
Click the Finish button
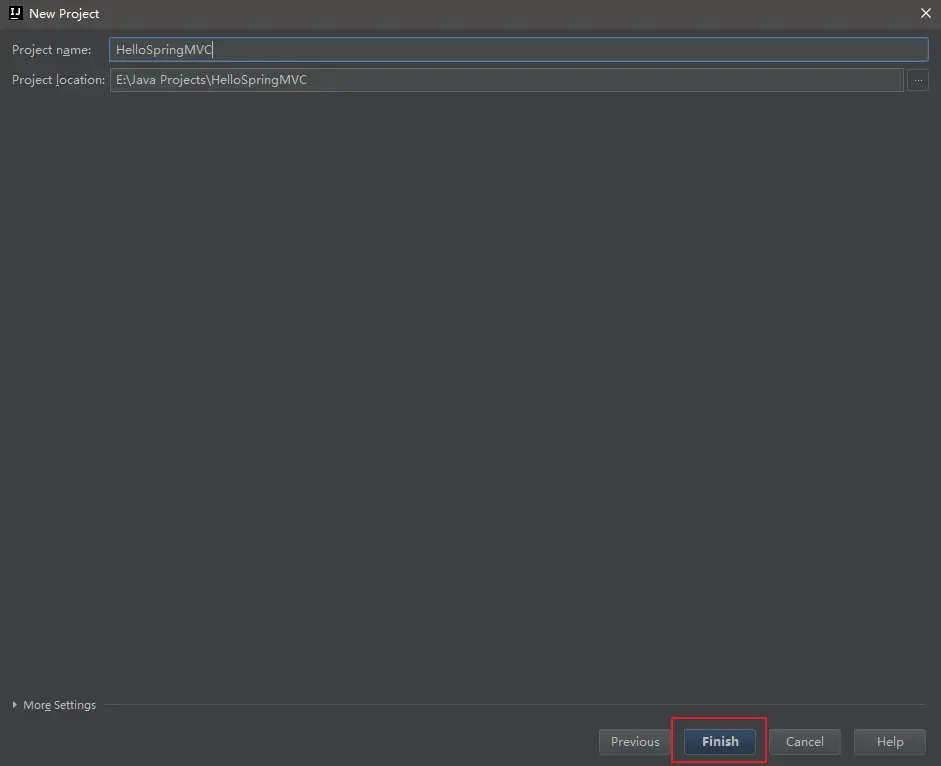[x=720, y=741]
